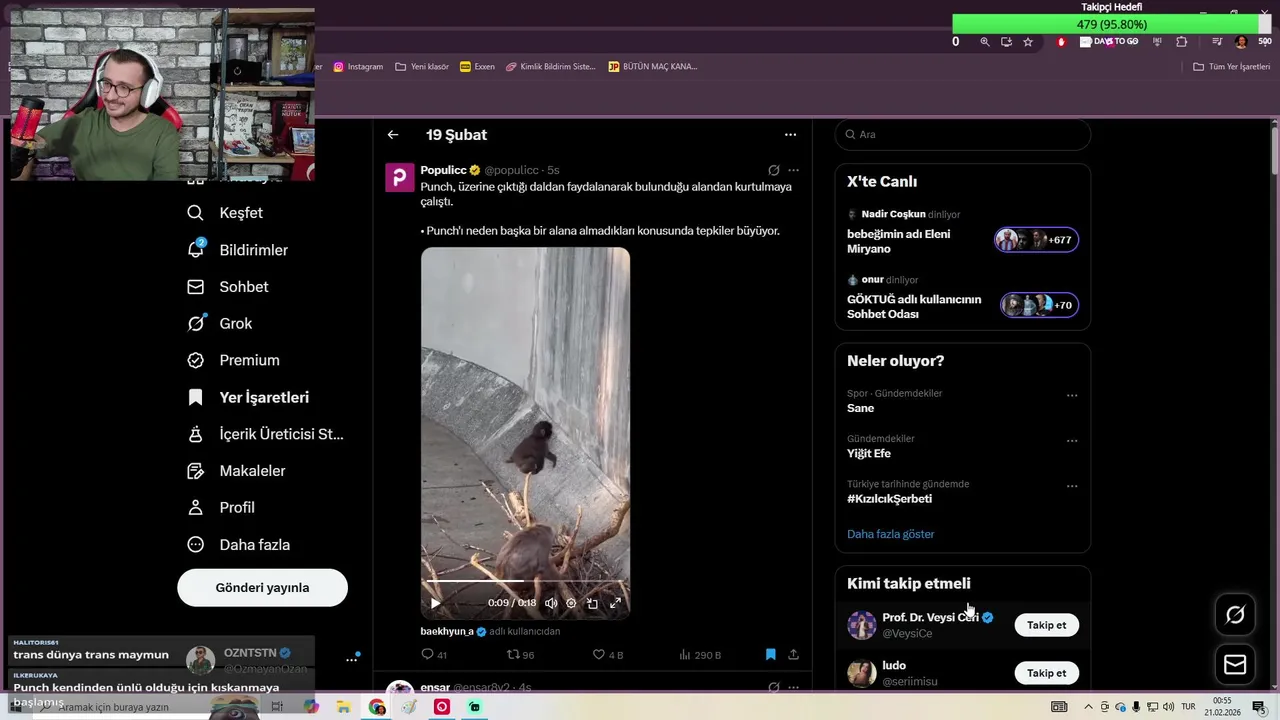Screen dimensions: 1280x720
Task: Open baekhyun_a source account link
Action: pyautogui.click(x=447, y=632)
